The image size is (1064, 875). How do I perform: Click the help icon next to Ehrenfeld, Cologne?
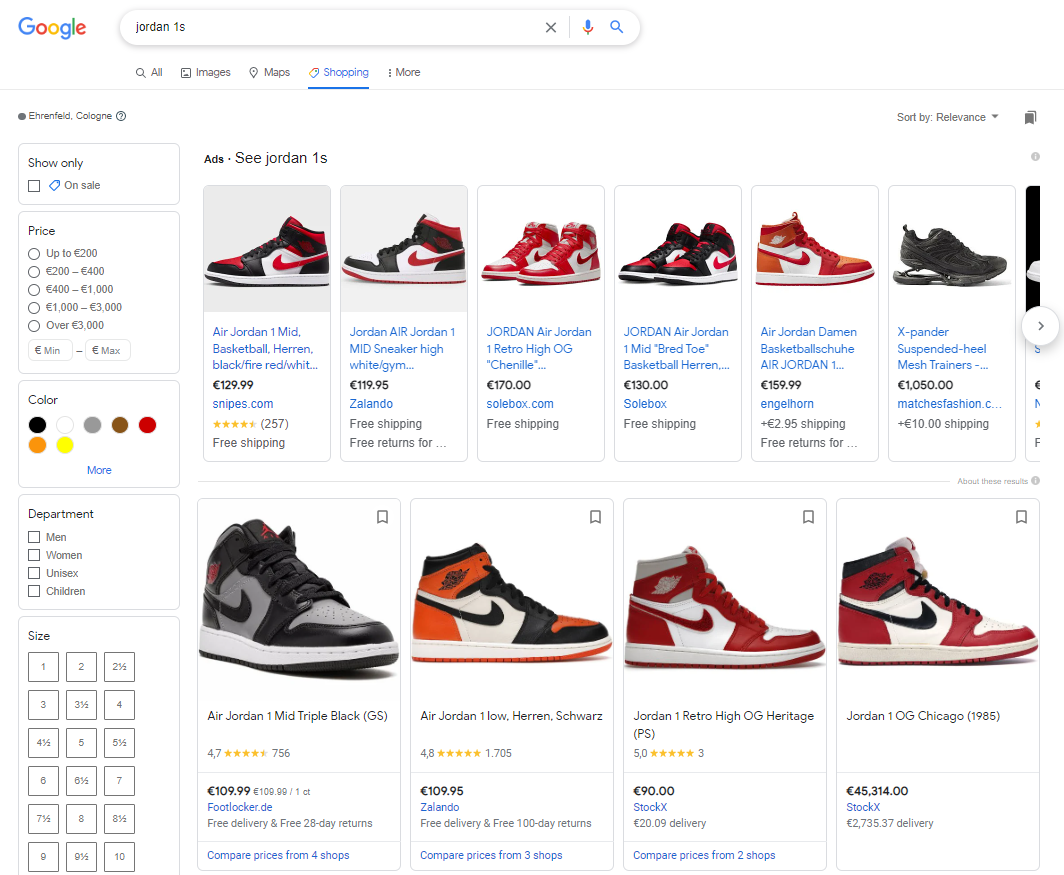pyautogui.click(x=121, y=116)
